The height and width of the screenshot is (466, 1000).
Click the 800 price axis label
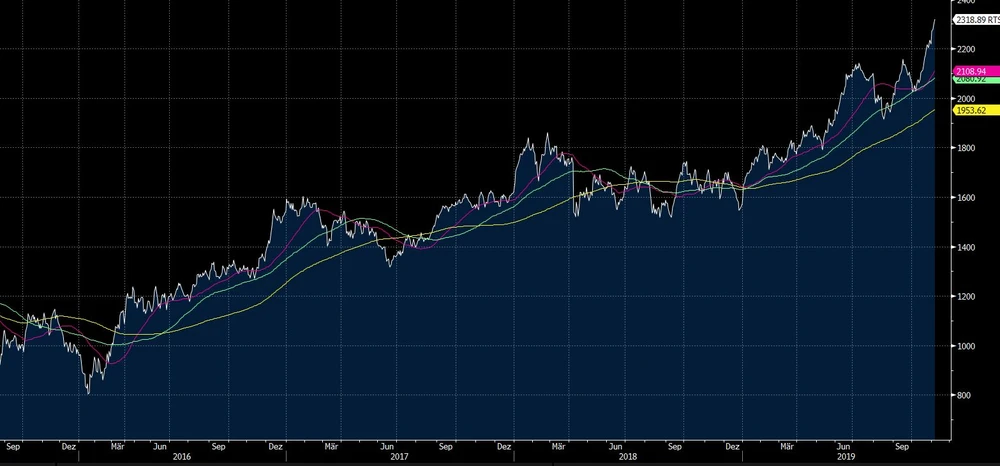[x=965, y=396]
